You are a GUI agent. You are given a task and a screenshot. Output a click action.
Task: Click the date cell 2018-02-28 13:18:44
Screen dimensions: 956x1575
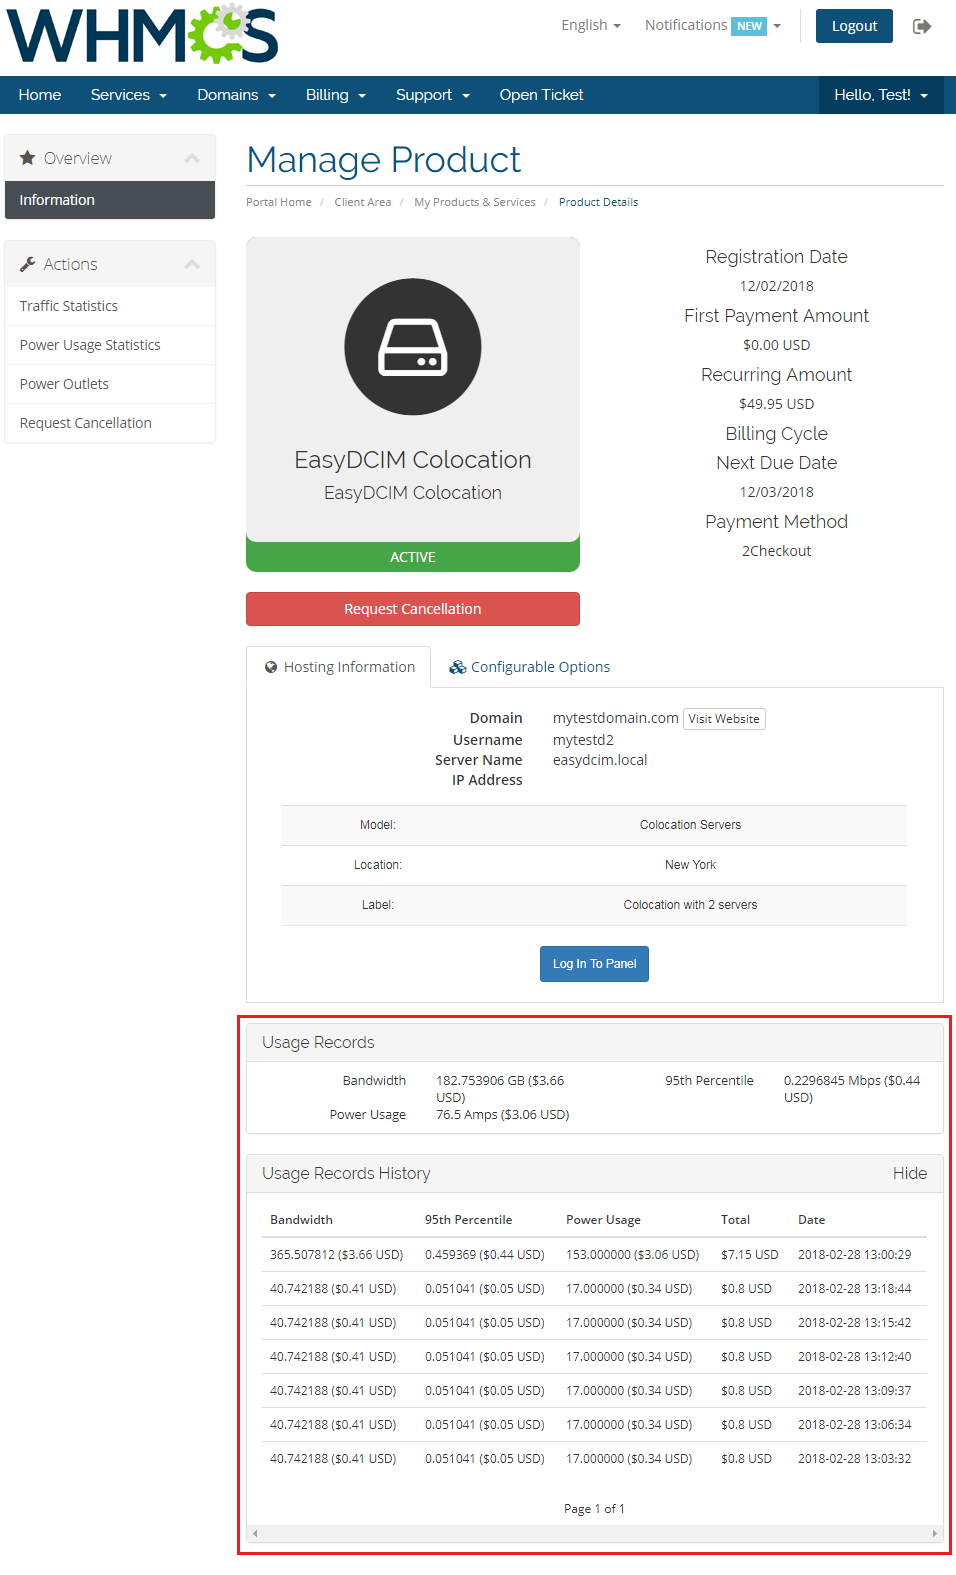coord(854,1288)
